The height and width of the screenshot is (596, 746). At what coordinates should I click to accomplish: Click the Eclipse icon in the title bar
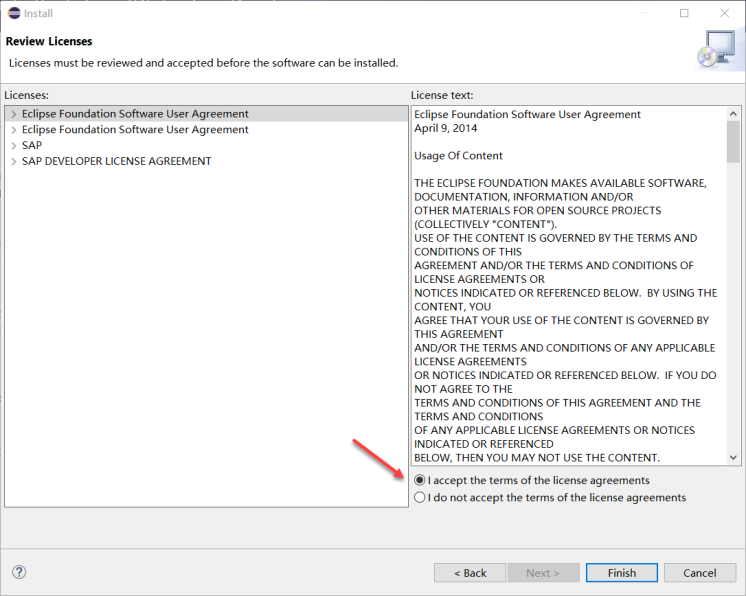[14, 13]
